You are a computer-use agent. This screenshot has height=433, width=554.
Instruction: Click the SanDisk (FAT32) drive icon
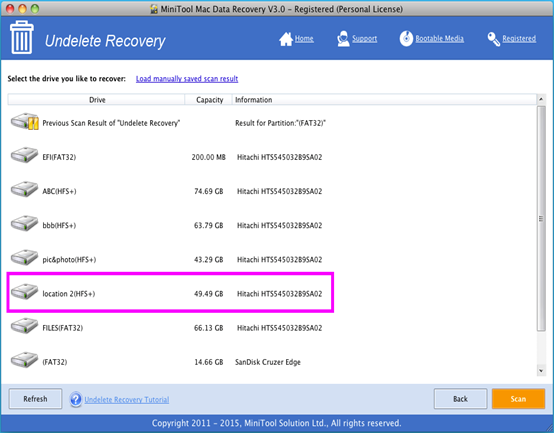24,360
